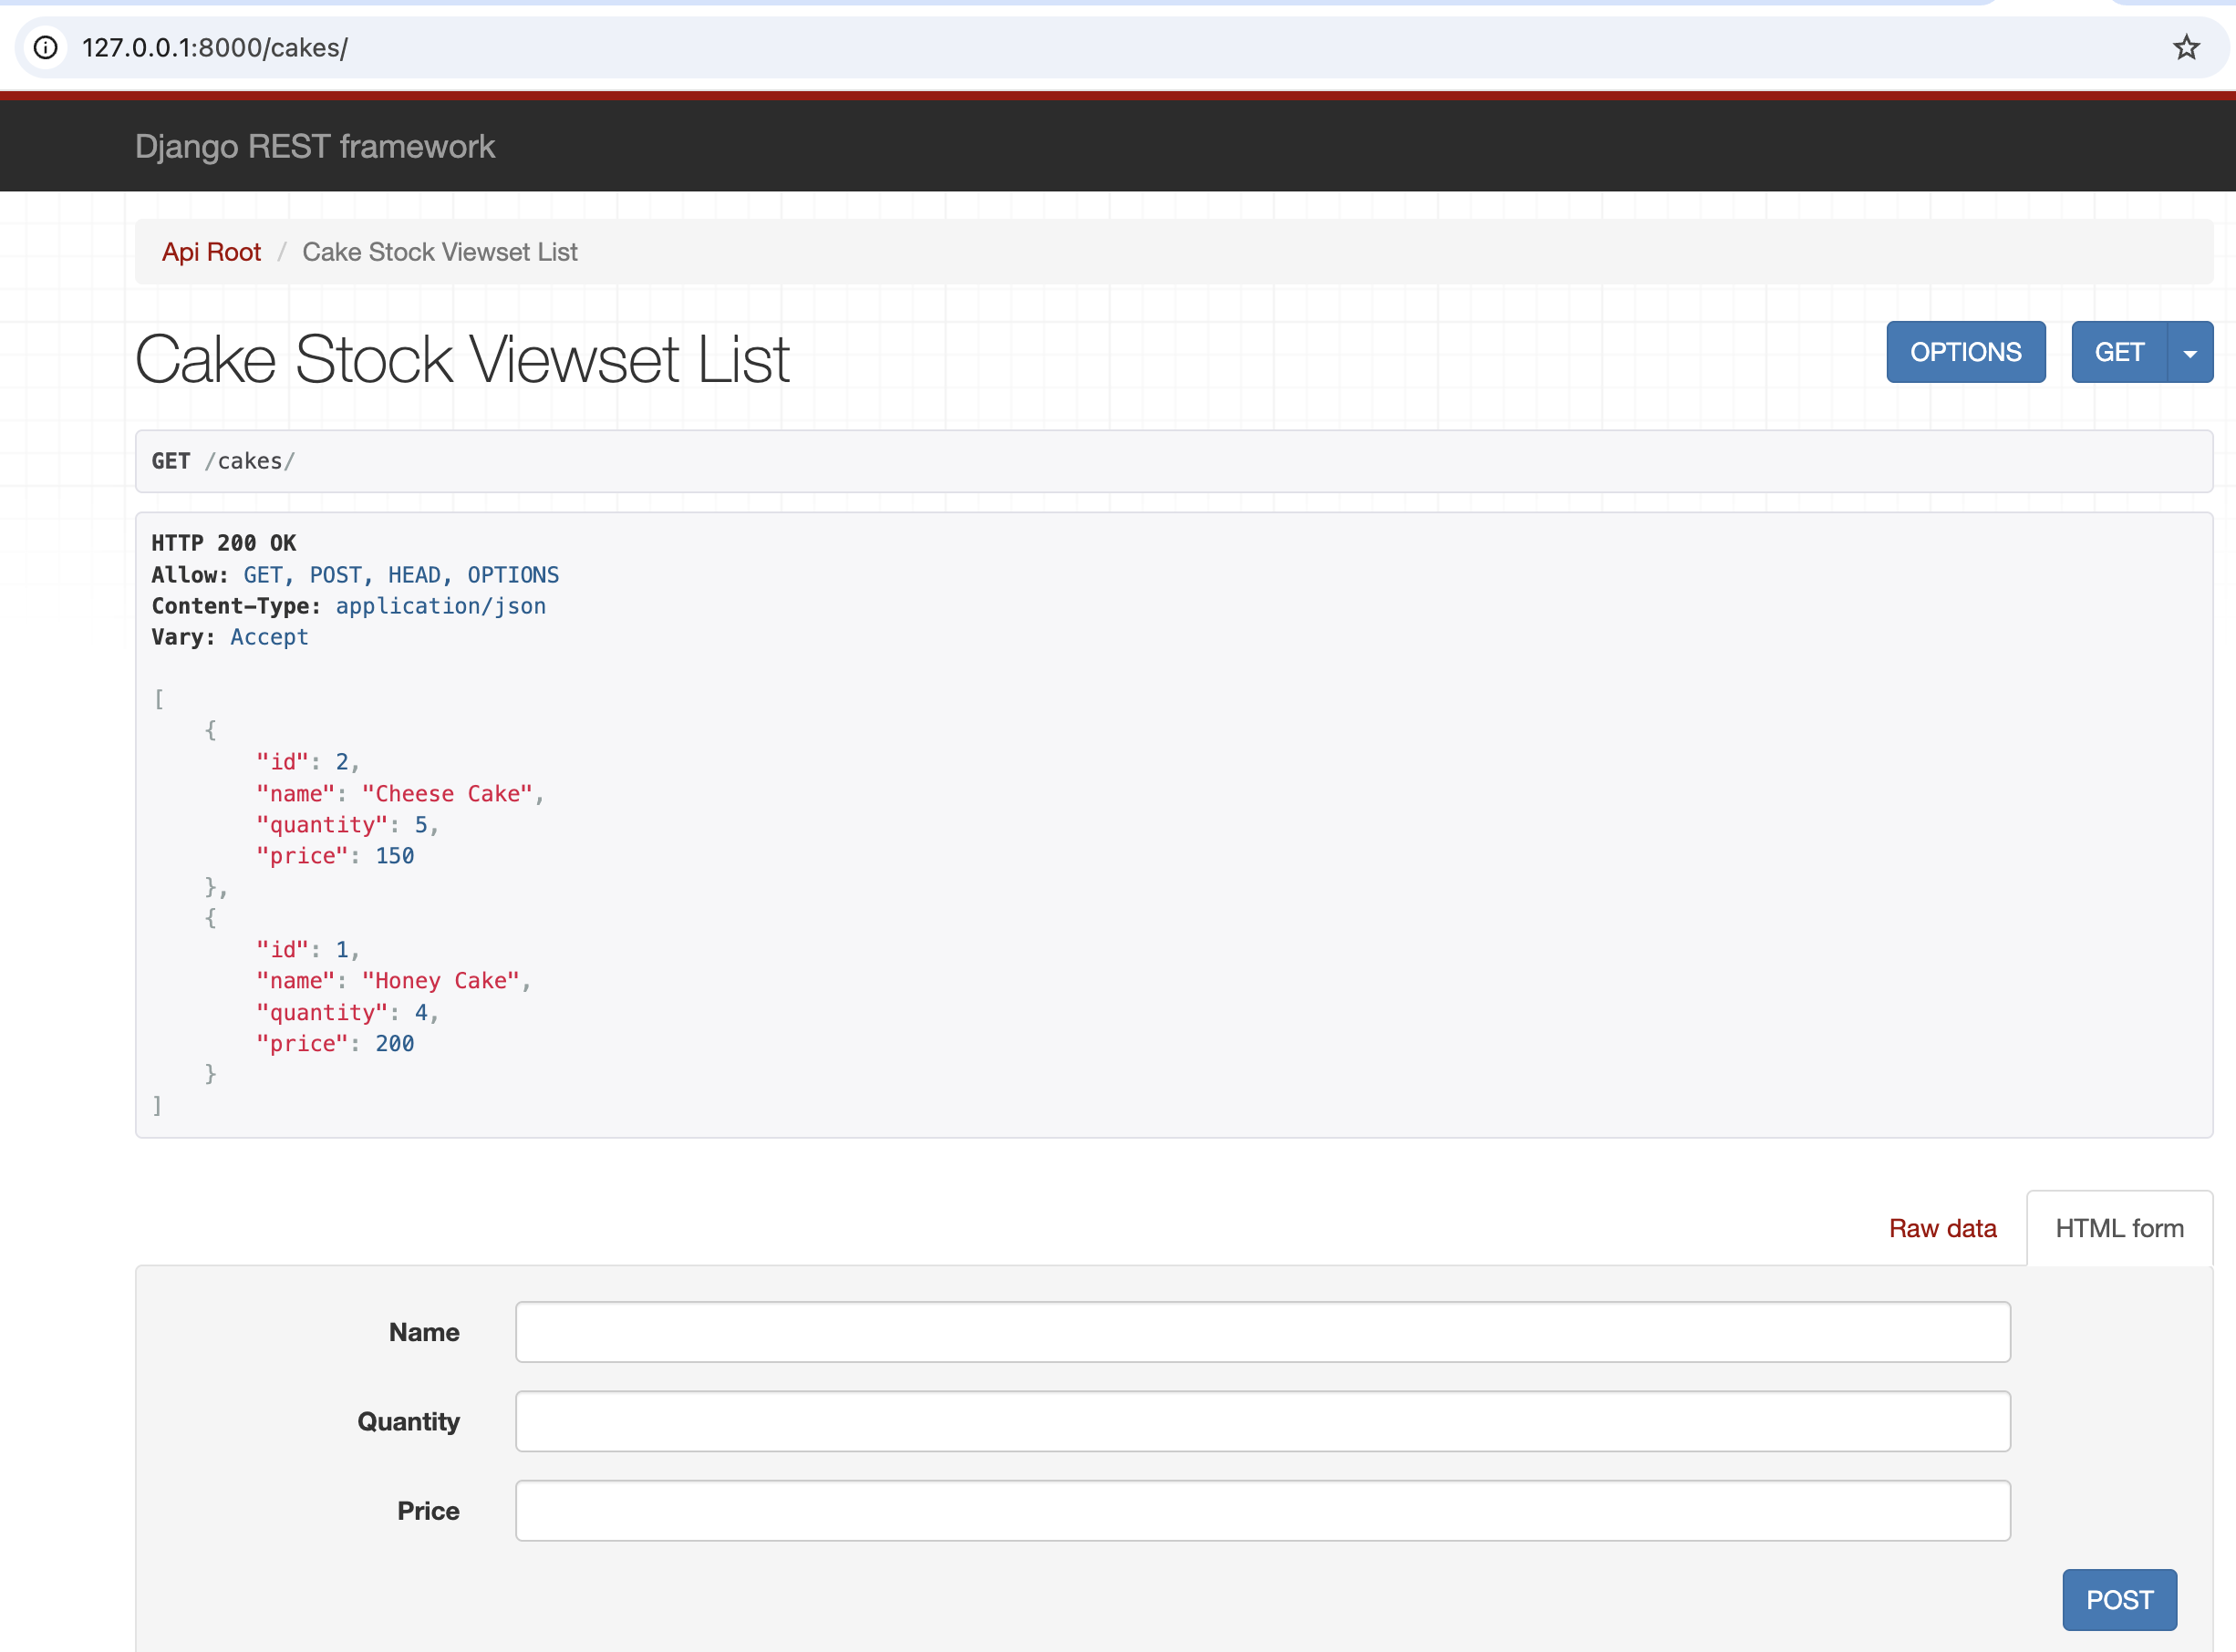The image size is (2236, 1652).
Task: Go to Django REST framework header link
Action: (x=315, y=147)
